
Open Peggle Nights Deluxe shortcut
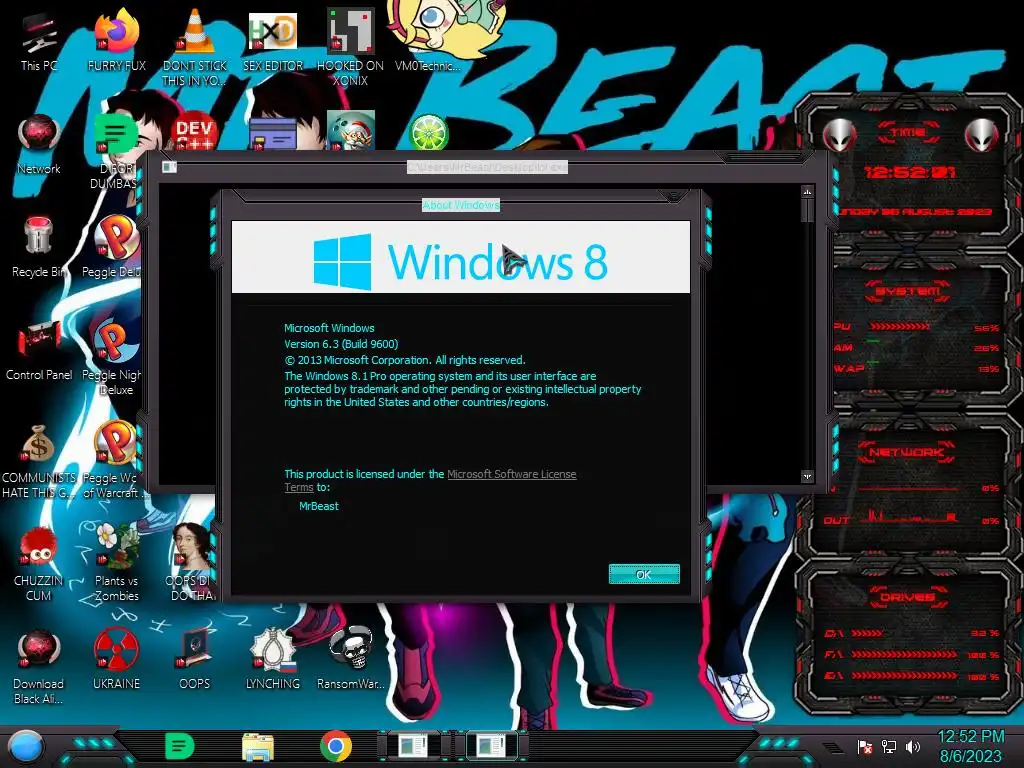click(x=116, y=357)
